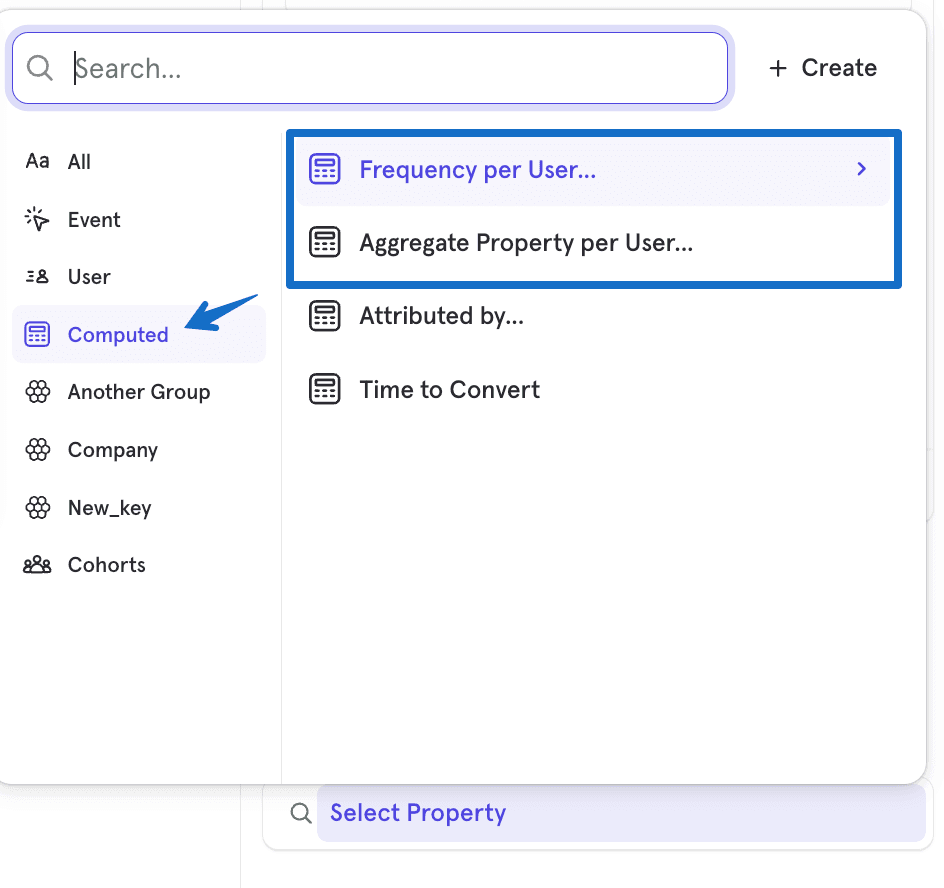Select the Time to Convert option
Screen dimensions: 944x888
click(x=449, y=390)
